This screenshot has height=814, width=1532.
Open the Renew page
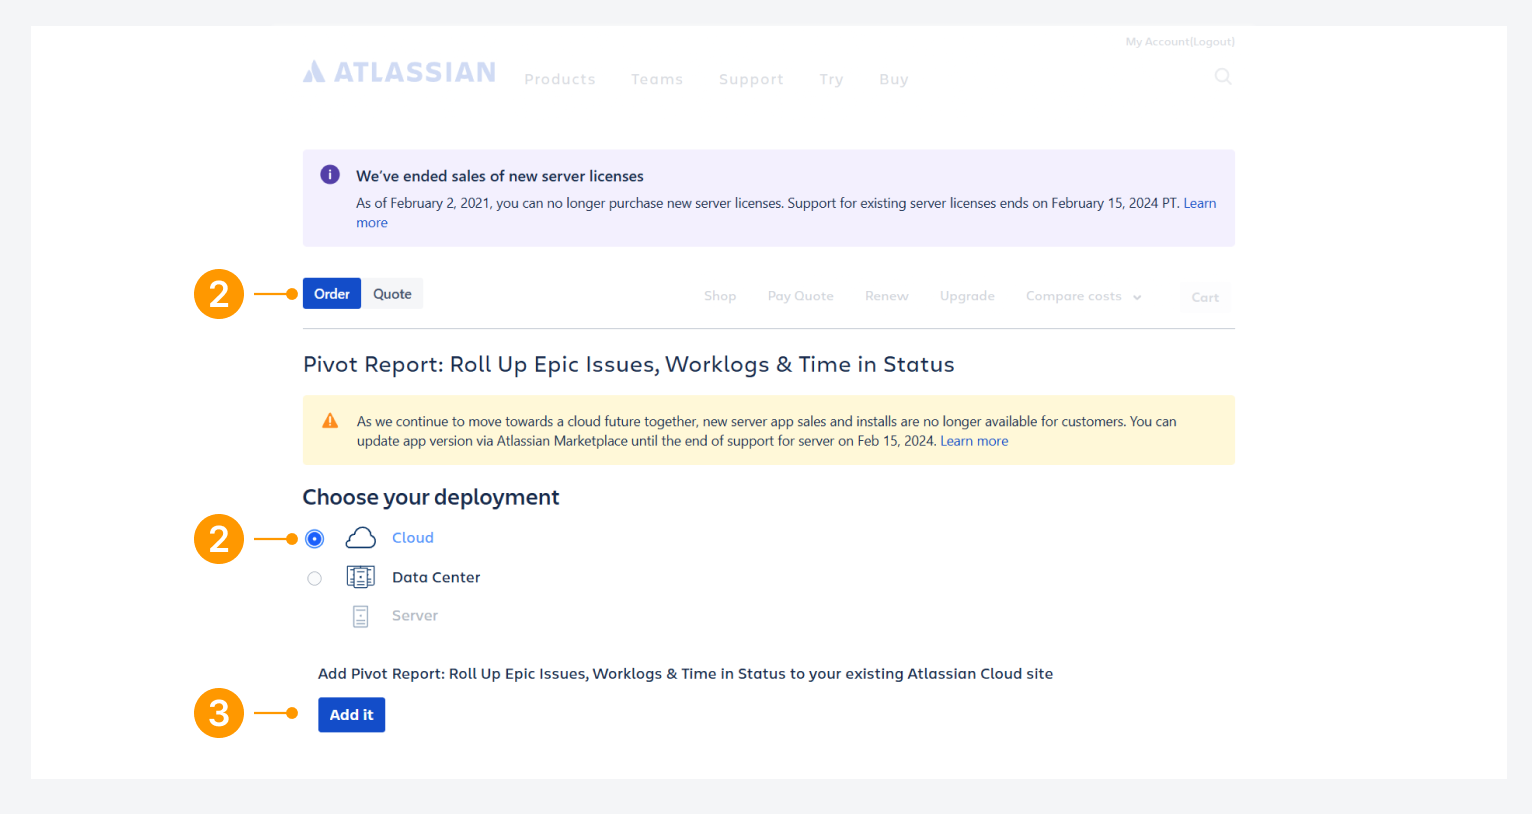(x=887, y=296)
